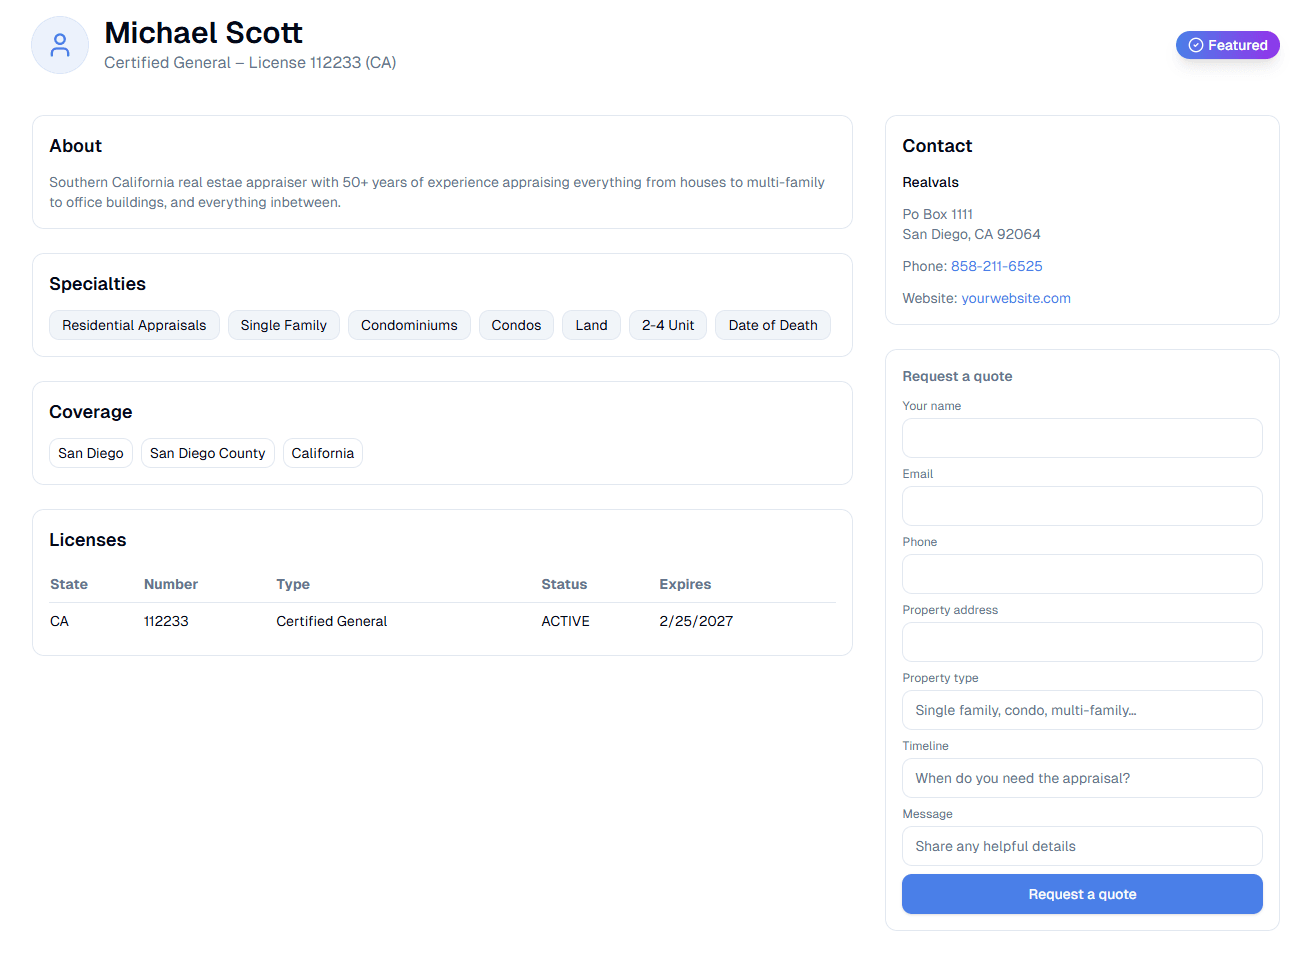This screenshot has height=955, width=1311.
Task: Select the San Diego County coverage tag
Action: [x=207, y=453]
